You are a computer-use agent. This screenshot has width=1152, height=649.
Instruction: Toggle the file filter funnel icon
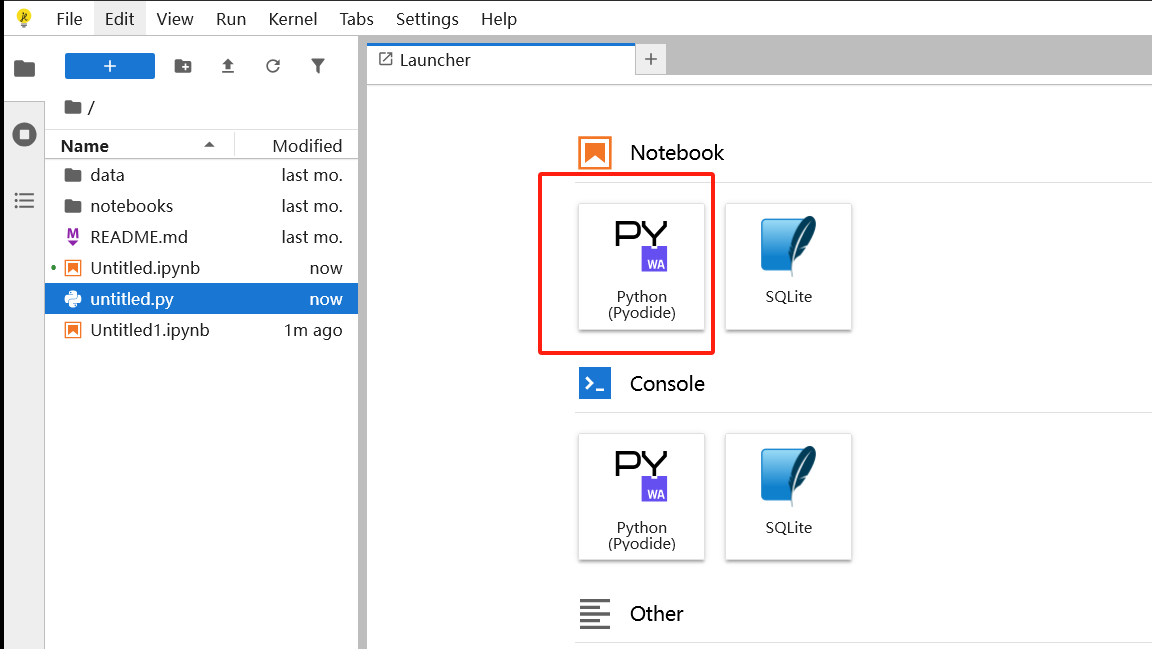[318, 66]
